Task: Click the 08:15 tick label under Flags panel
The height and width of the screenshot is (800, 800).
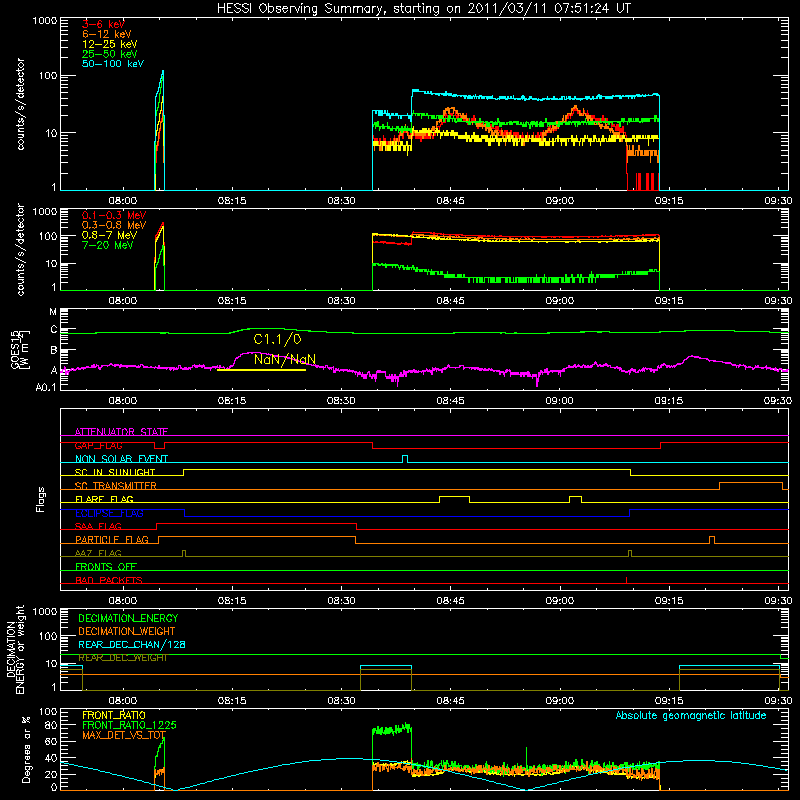Action: pyautogui.click(x=232, y=601)
